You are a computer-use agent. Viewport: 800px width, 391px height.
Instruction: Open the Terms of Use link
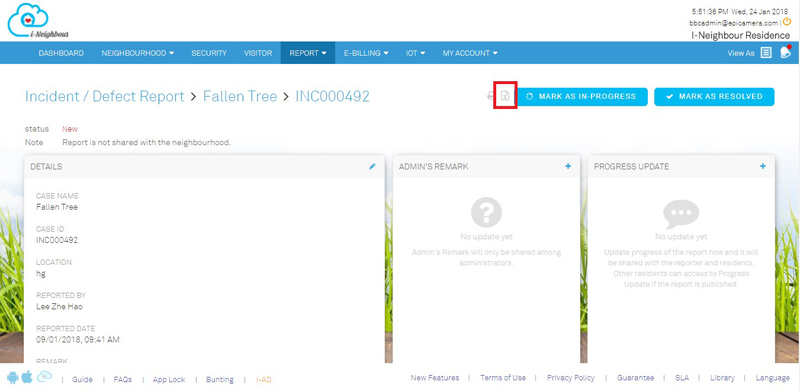point(503,378)
